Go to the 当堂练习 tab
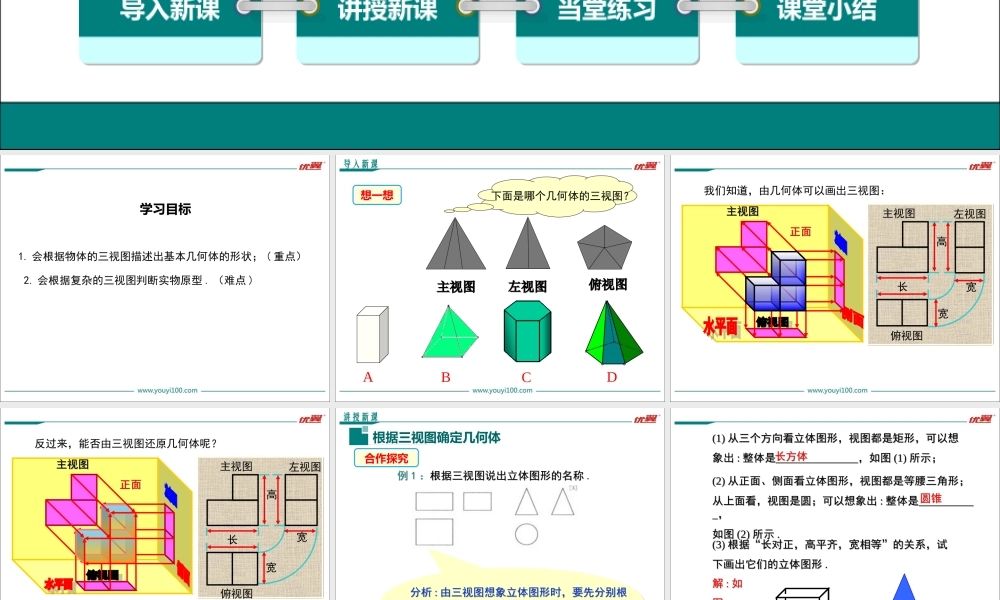Image resolution: width=1000 pixels, height=600 pixels. (607, 12)
